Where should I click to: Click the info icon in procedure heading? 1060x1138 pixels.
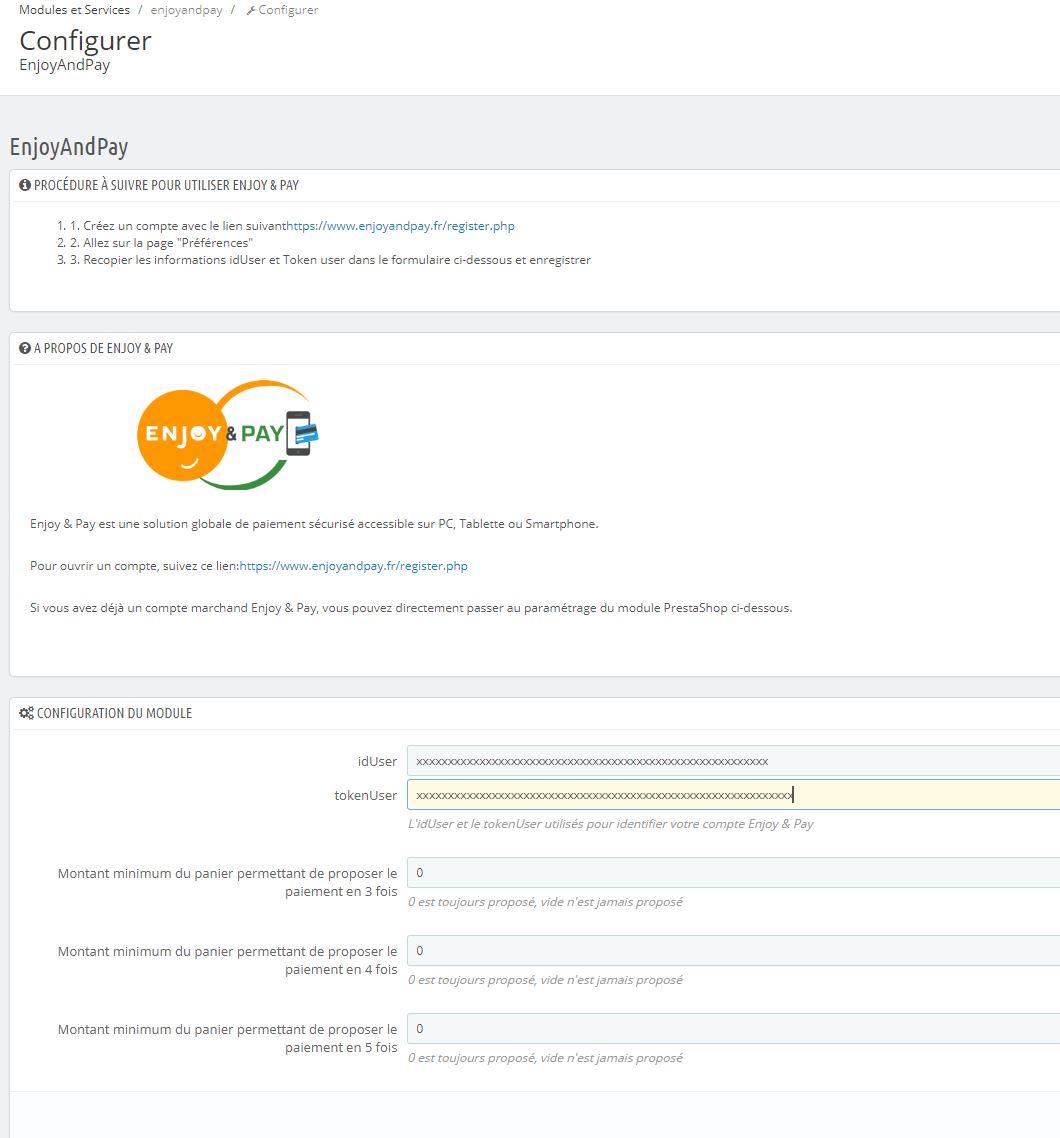click(x=25, y=185)
